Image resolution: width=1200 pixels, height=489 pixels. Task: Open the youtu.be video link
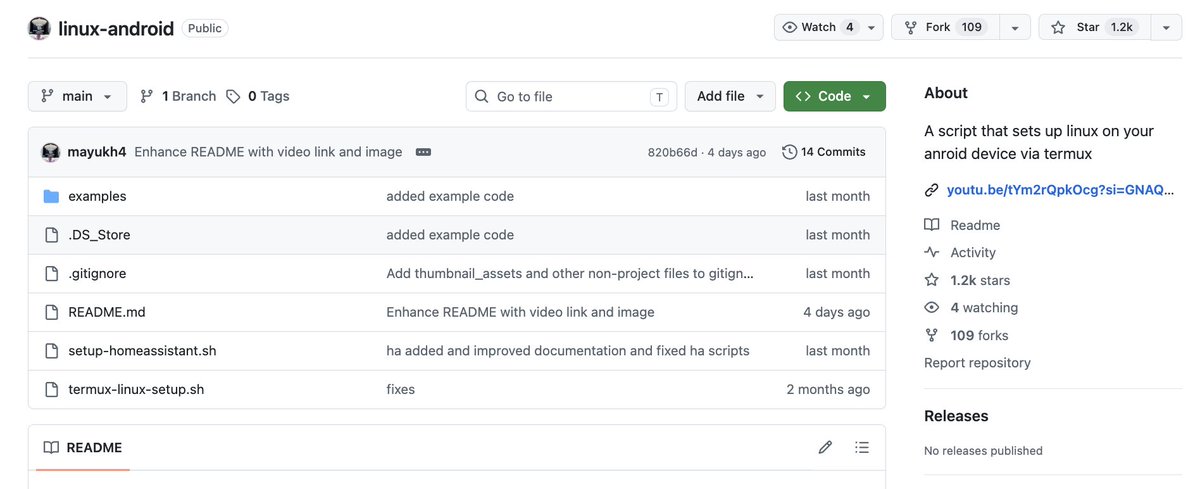(x=1059, y=190)
